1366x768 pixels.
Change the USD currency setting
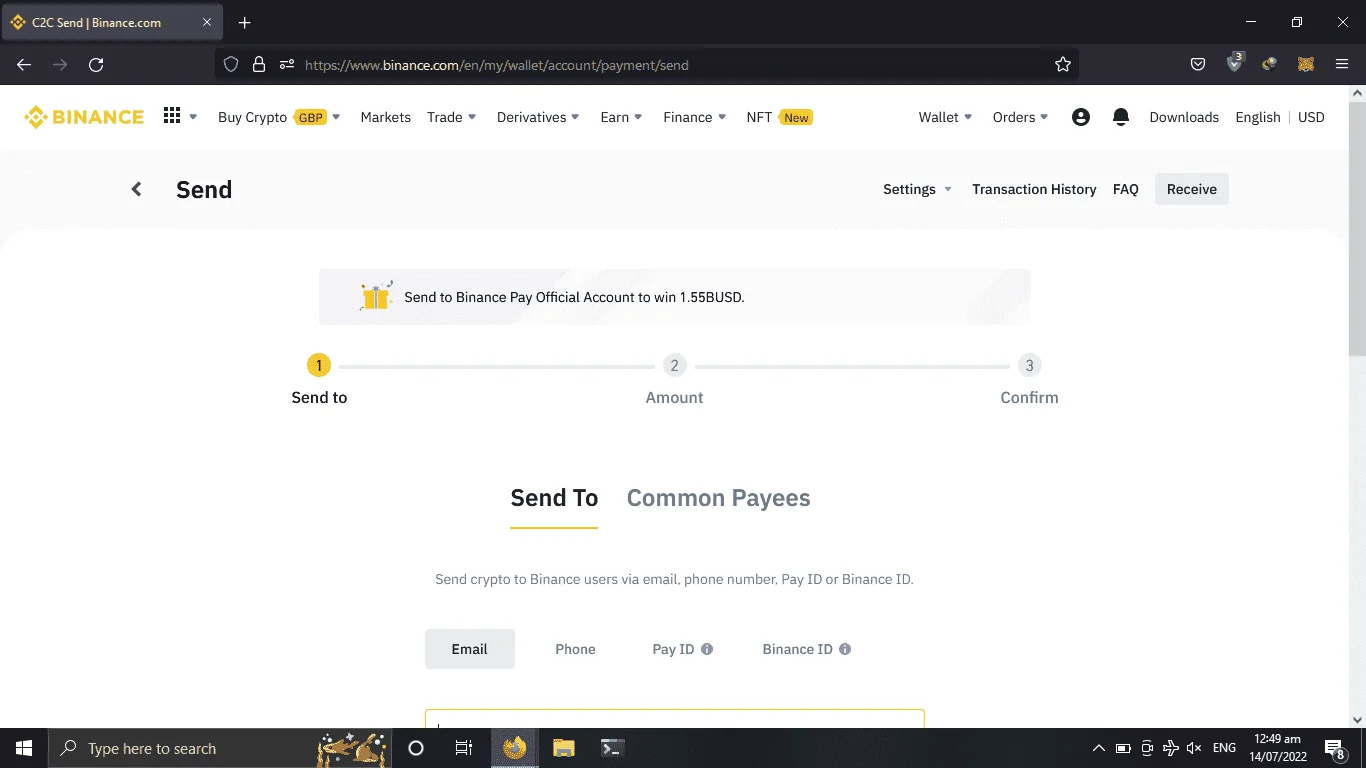point(1311,117)
